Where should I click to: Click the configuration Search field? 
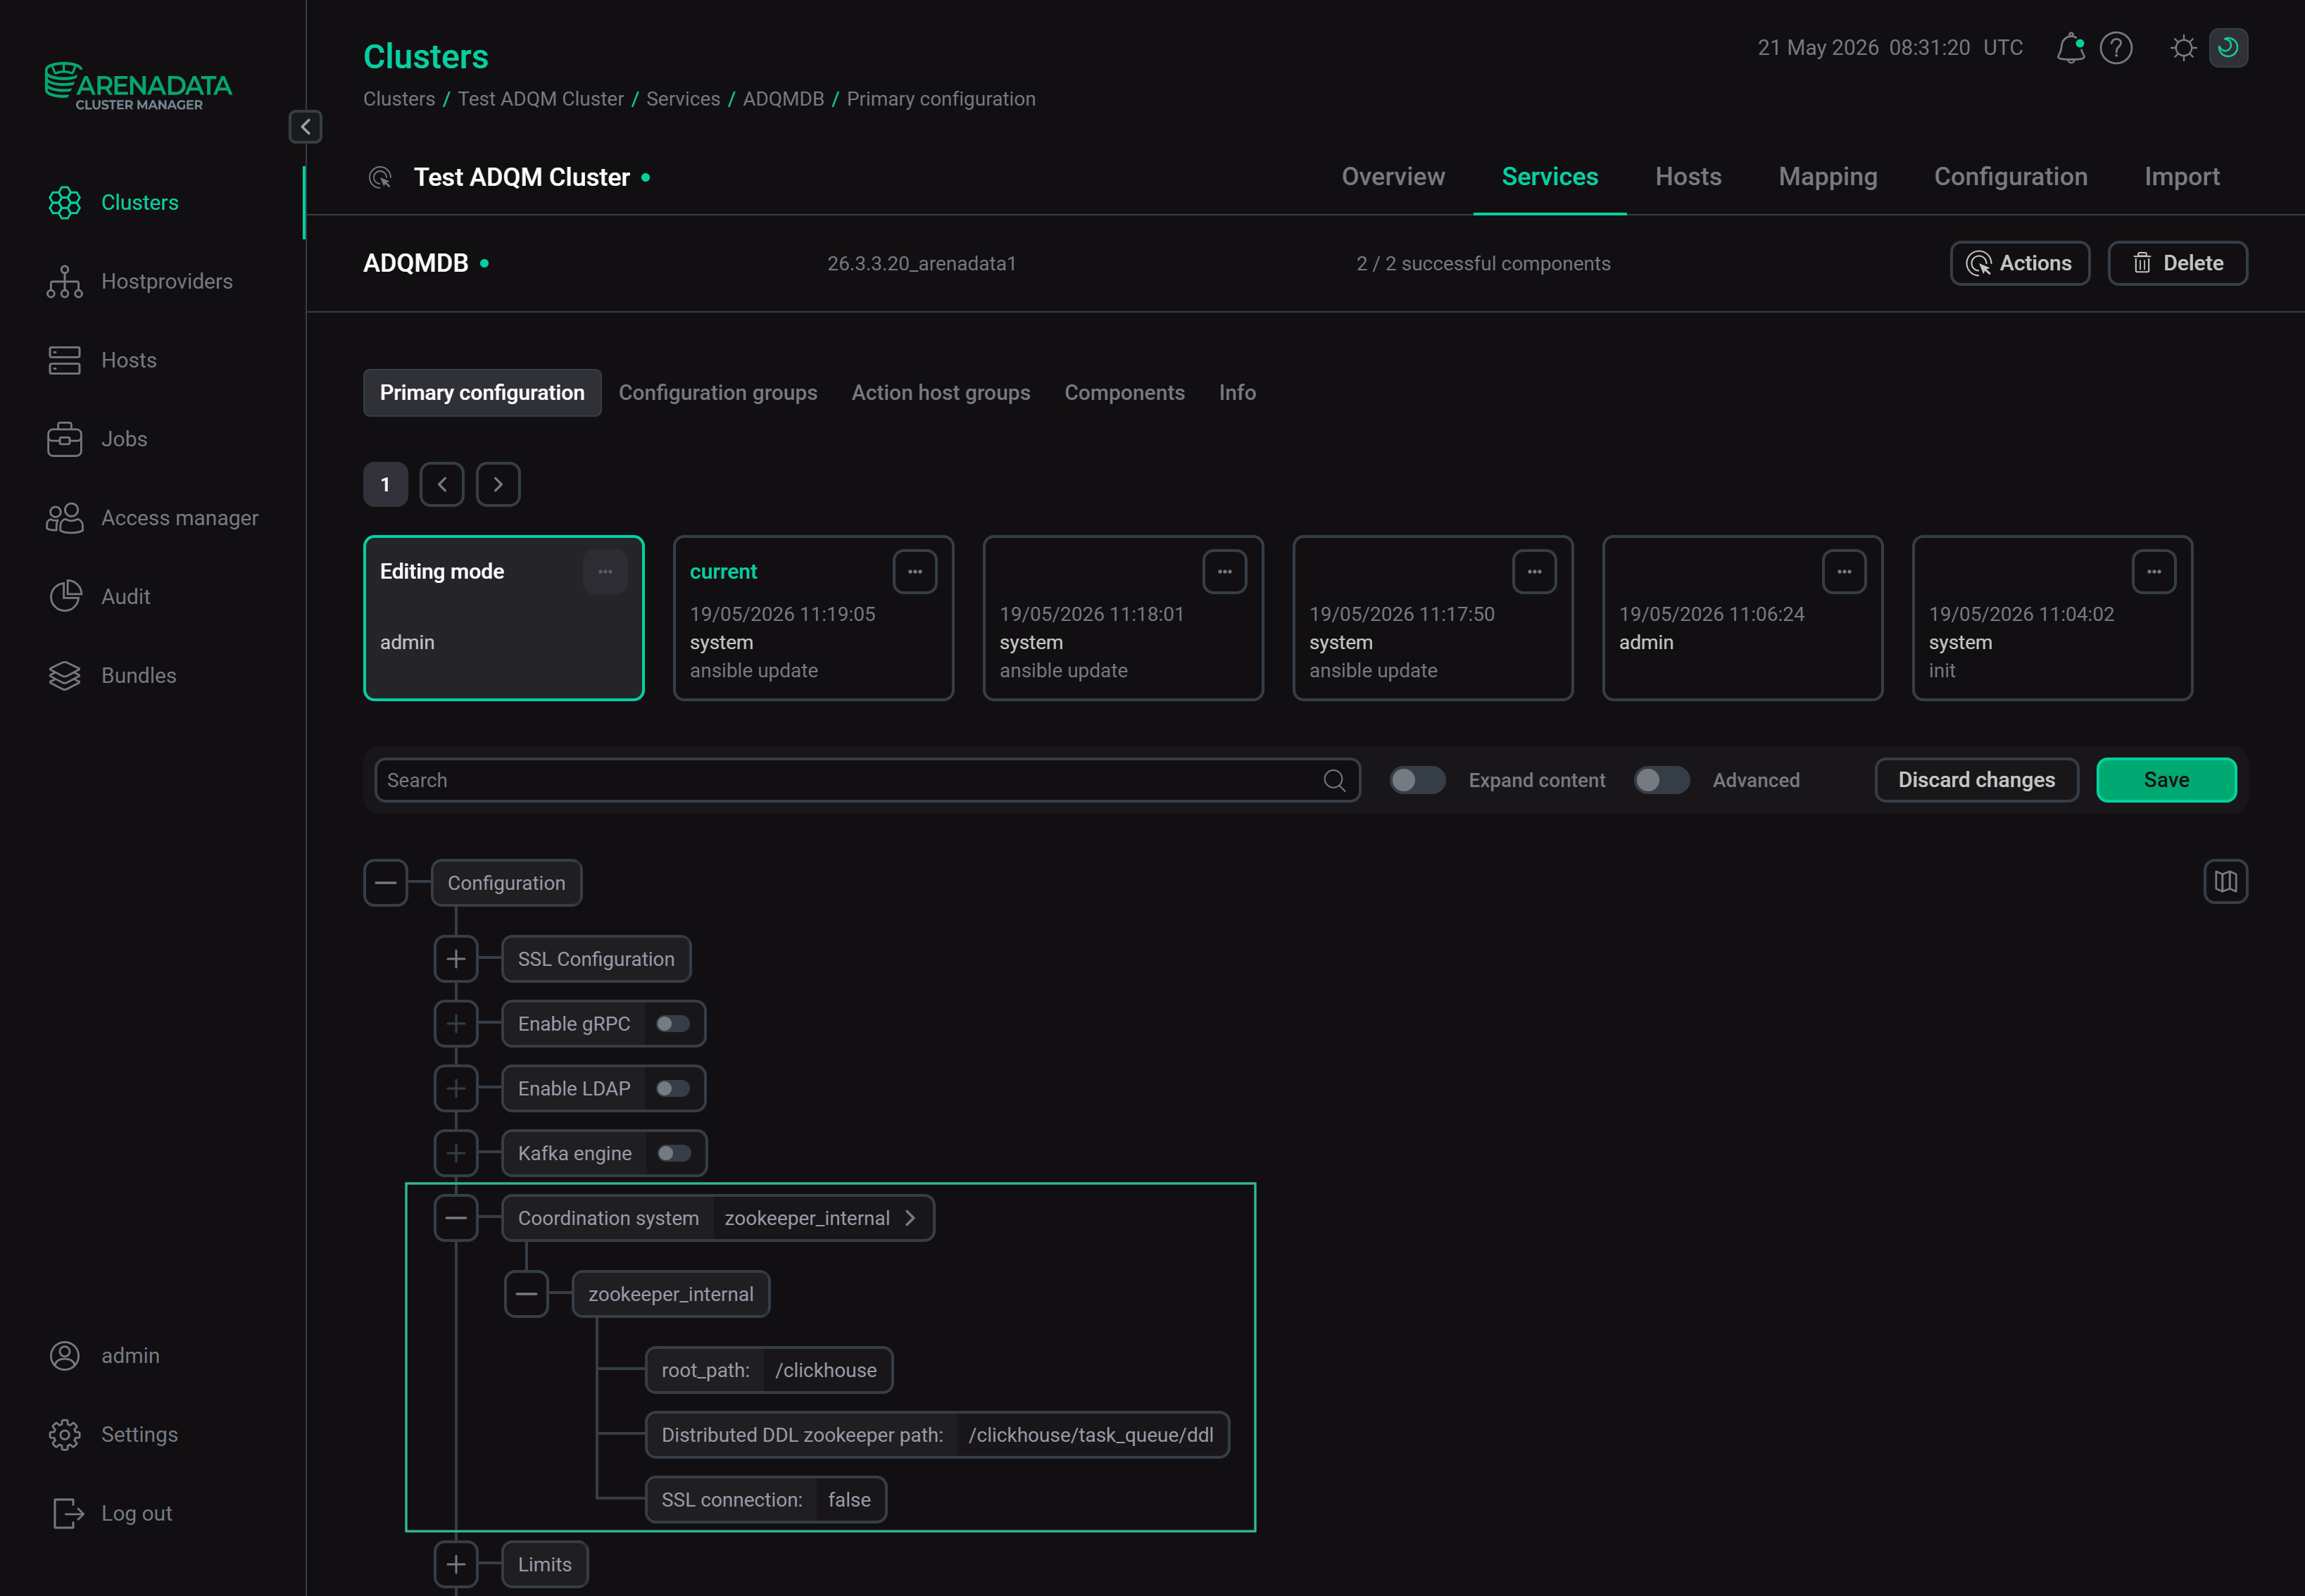[x=867, y=780]
